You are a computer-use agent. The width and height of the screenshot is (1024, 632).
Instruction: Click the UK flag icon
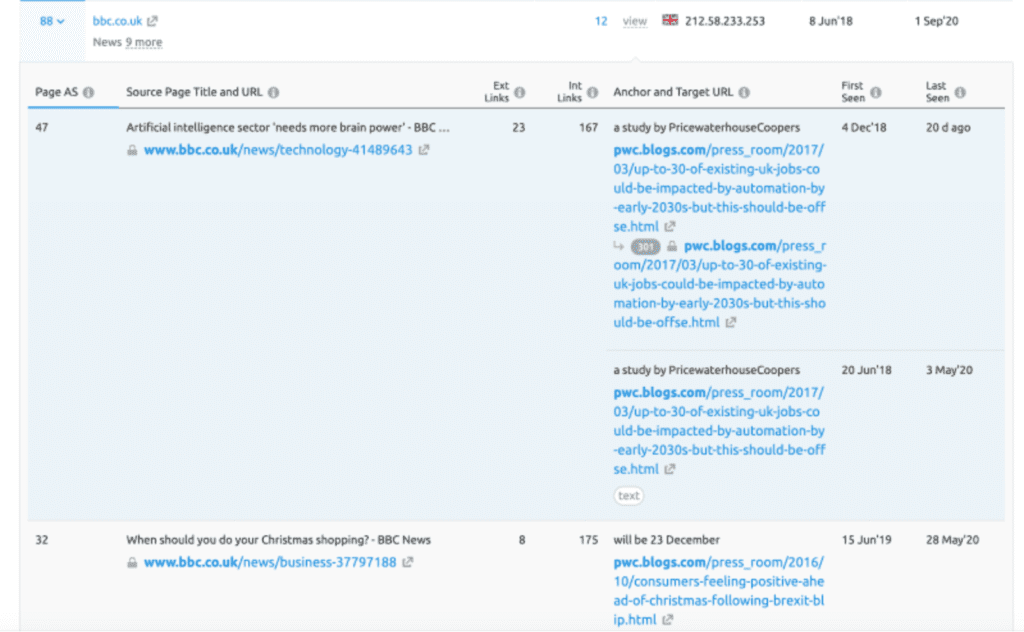pyautogui.click(x=670, y=20)
